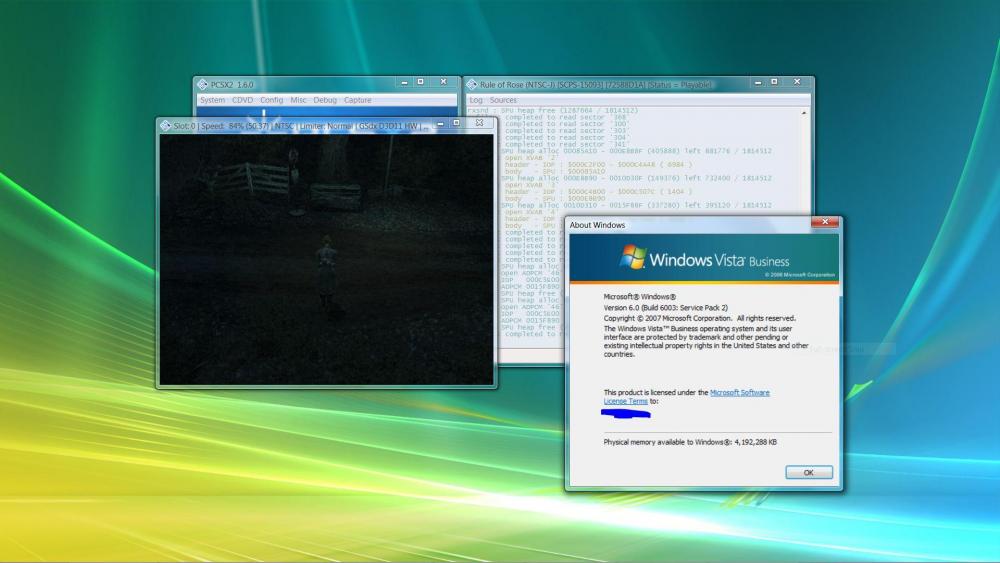Open the Debug menu in PCSX2
The width and height of the screenshot is (1000, 563).
pyautogui.click(x=325, y=100)
